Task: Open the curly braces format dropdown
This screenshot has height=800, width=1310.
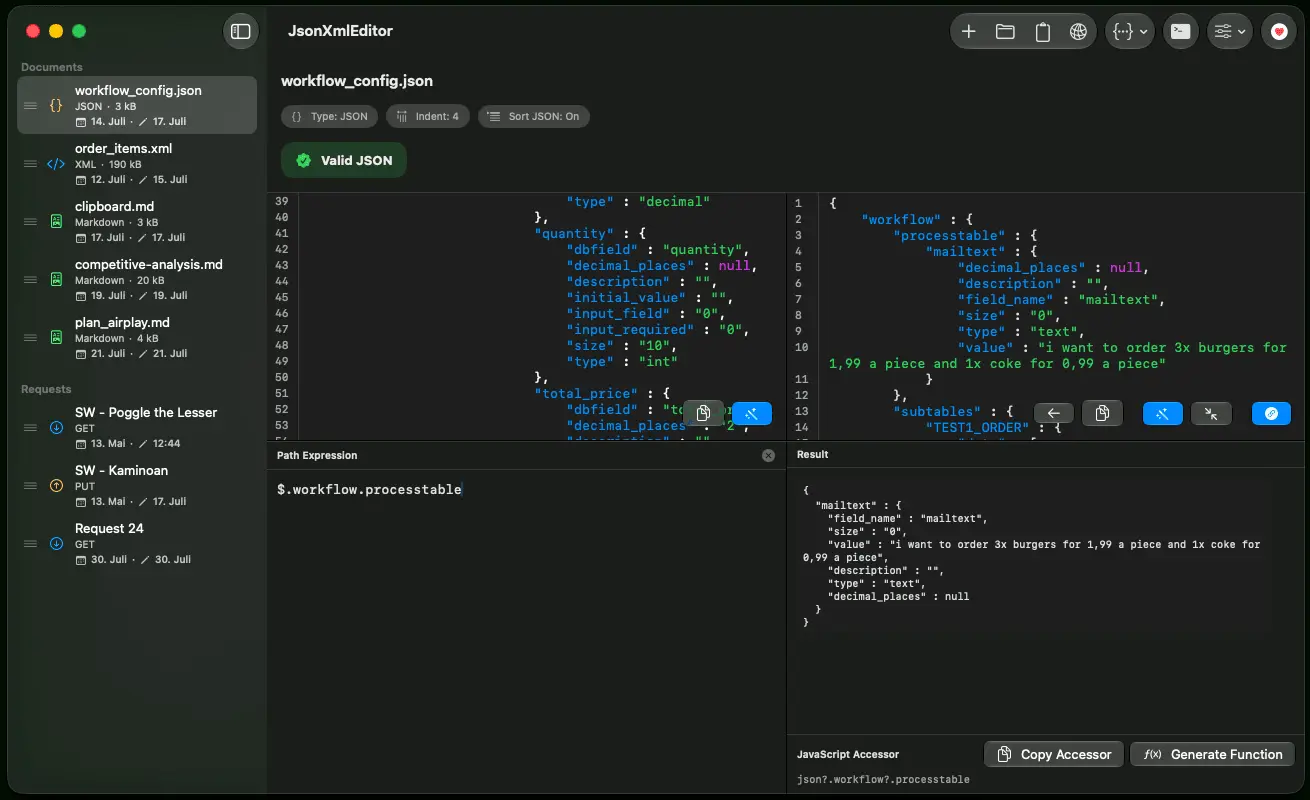Action: pyautogui.click(x=1130, y=31)
